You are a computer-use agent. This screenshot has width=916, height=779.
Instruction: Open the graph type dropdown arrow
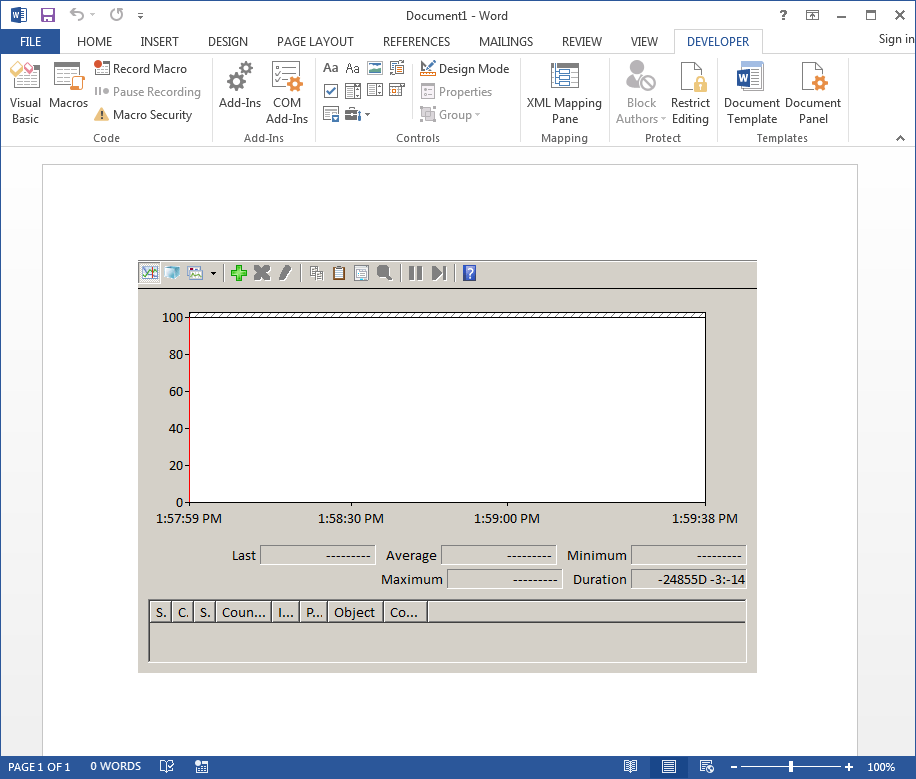click(x=213, y=274)
